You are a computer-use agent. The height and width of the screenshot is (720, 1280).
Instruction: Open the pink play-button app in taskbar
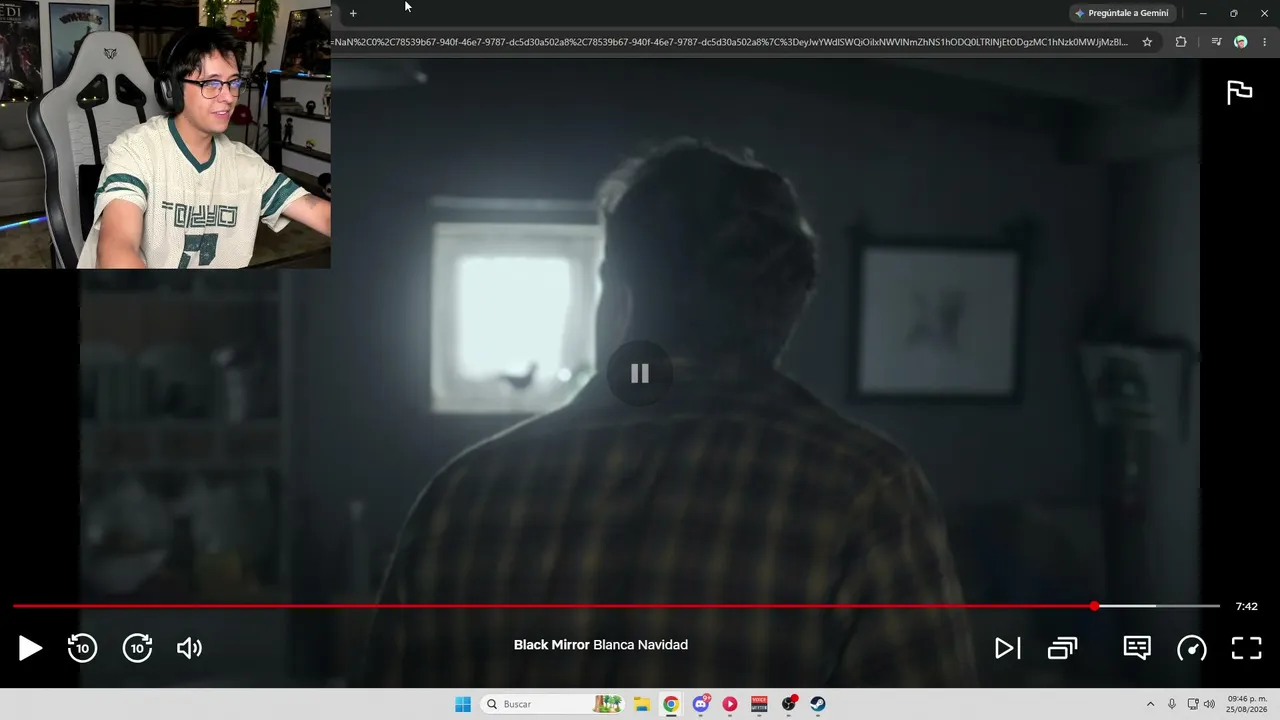pyautogui.click(x=730, y=704)
